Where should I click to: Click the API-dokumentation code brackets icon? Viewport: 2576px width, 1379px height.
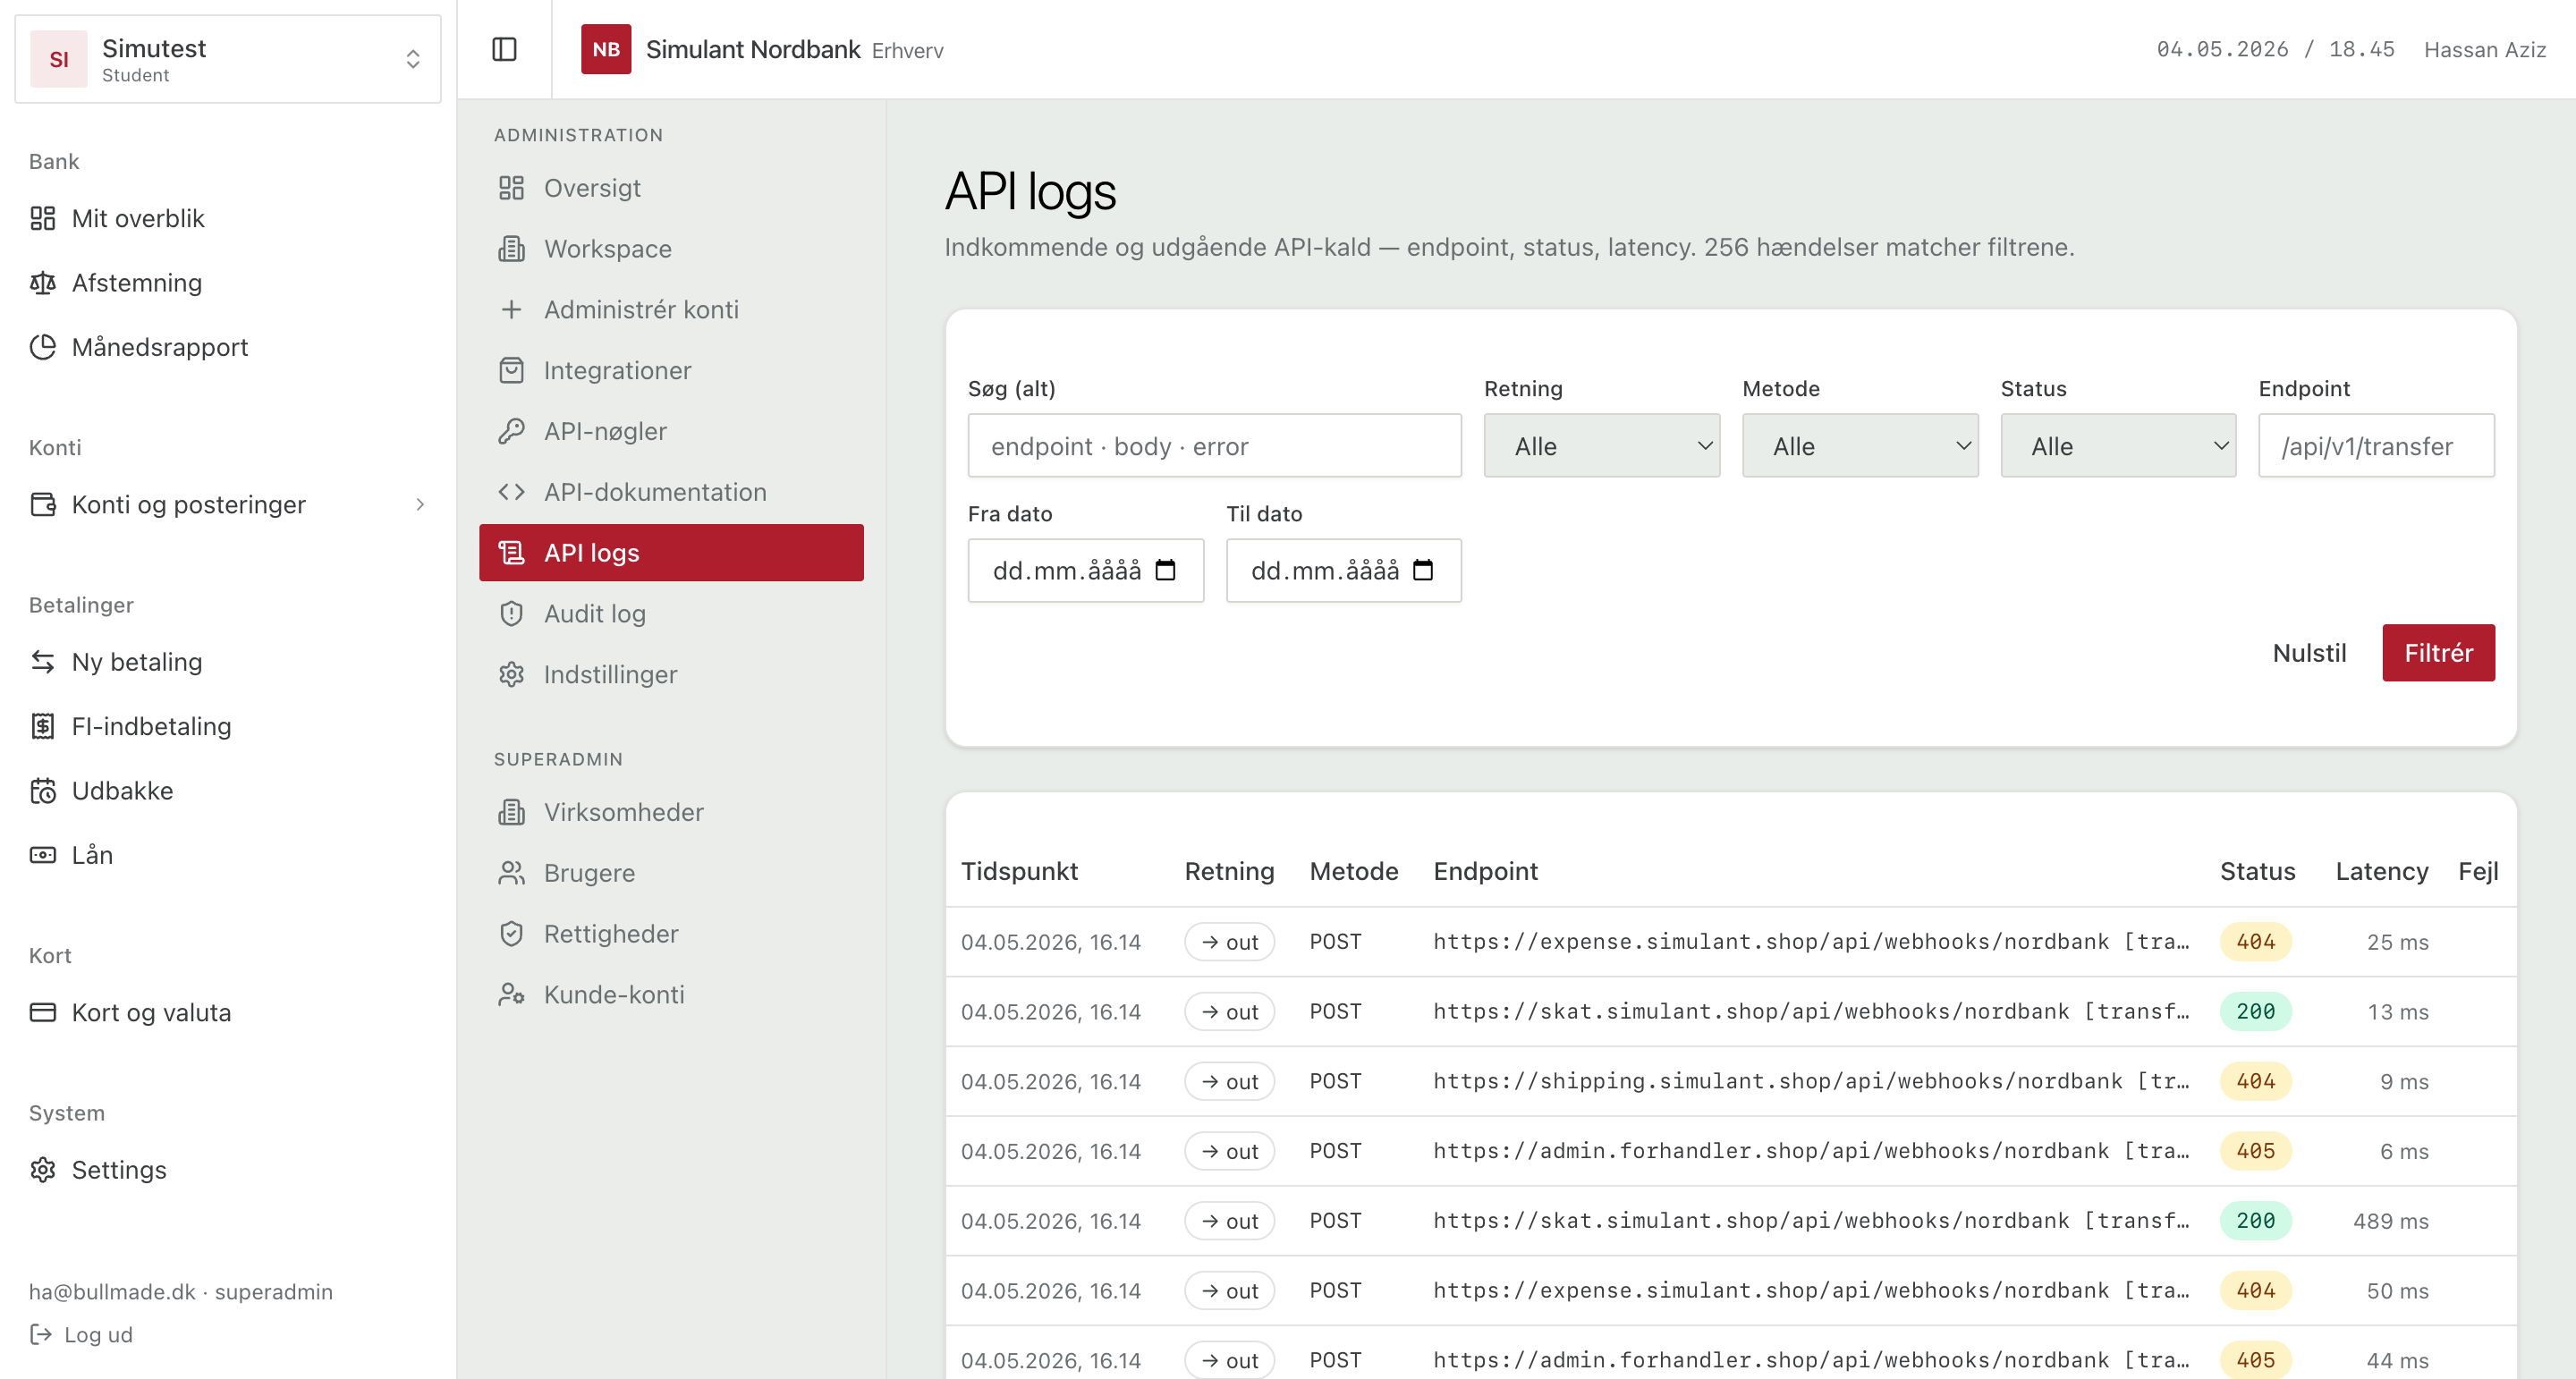pos(511,492)
